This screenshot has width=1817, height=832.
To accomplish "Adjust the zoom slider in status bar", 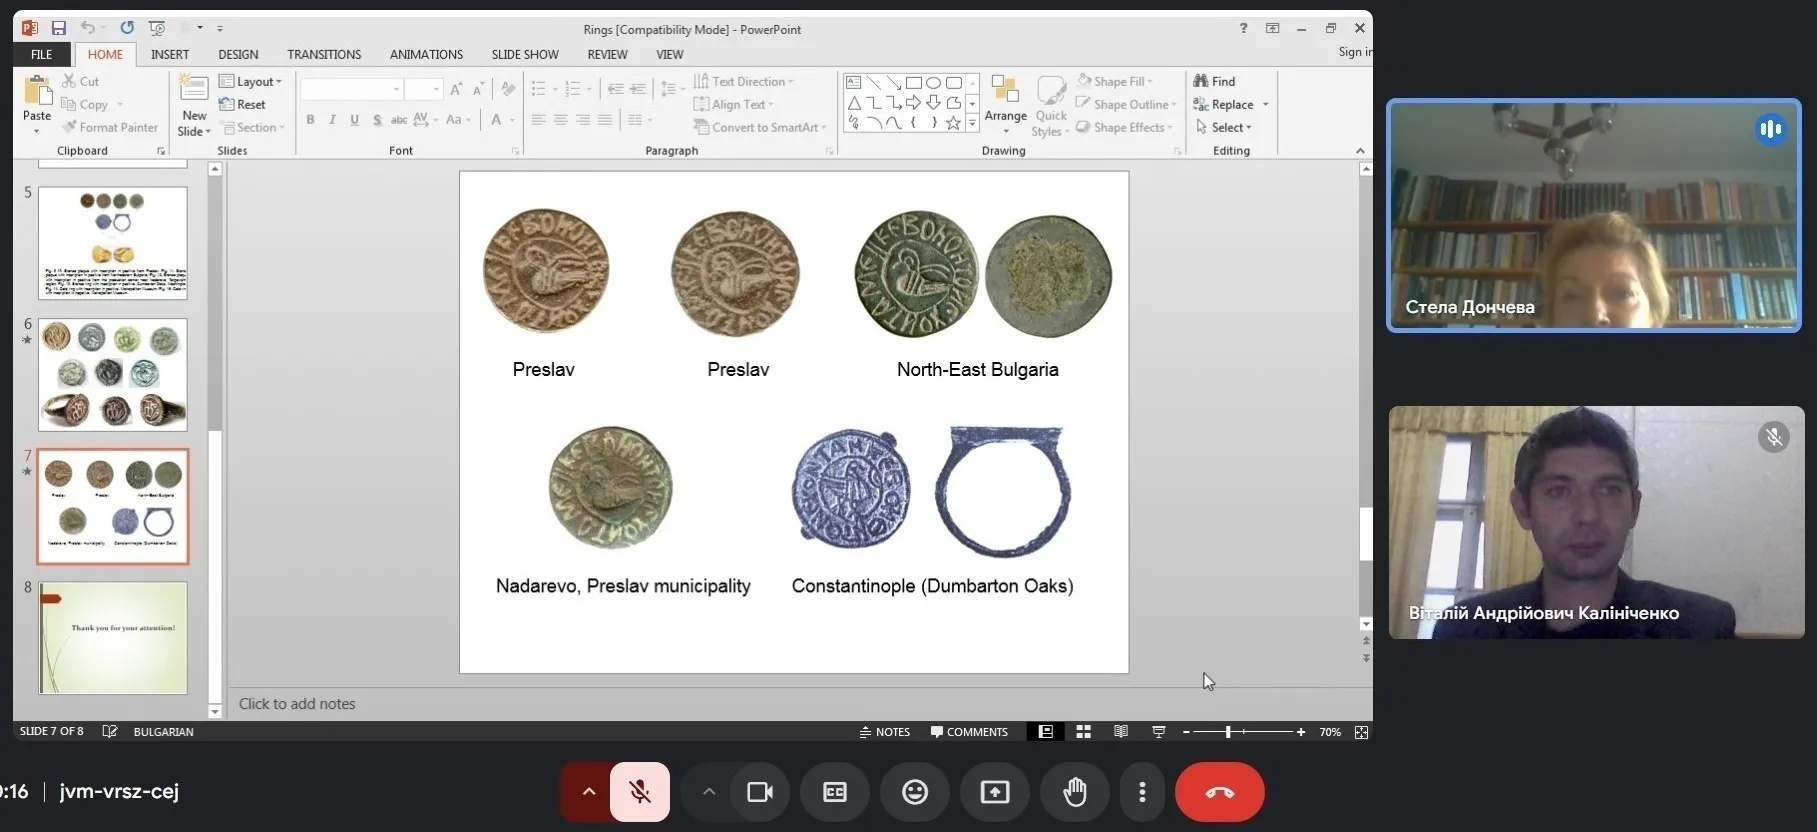I will pyautogui.click(x=1228, y=732).
